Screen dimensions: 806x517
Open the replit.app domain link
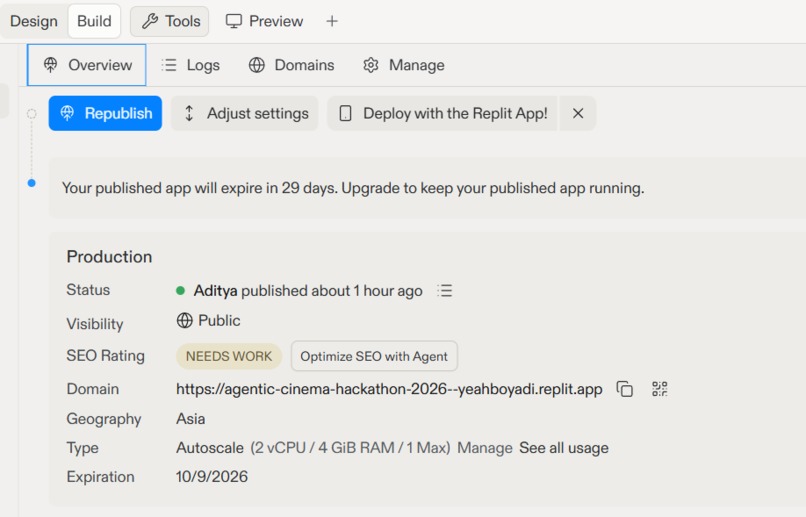(x=389, y=389)
